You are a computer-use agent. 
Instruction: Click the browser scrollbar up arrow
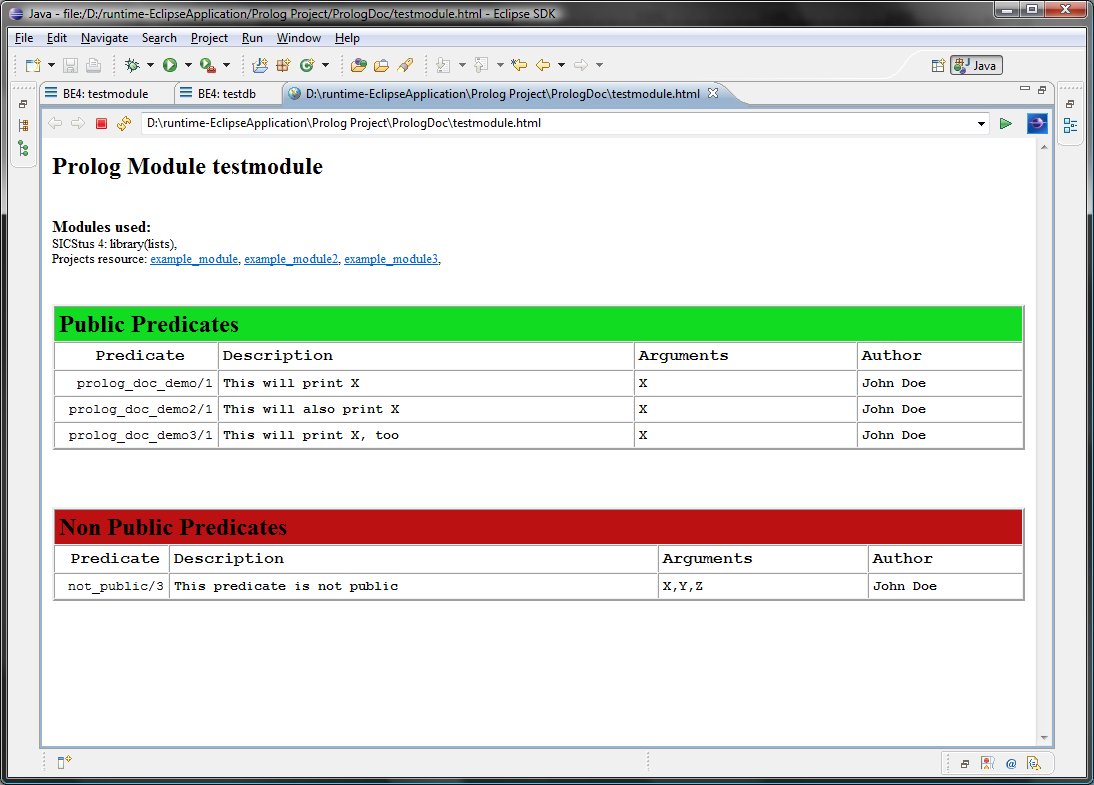pos(1044,147)
